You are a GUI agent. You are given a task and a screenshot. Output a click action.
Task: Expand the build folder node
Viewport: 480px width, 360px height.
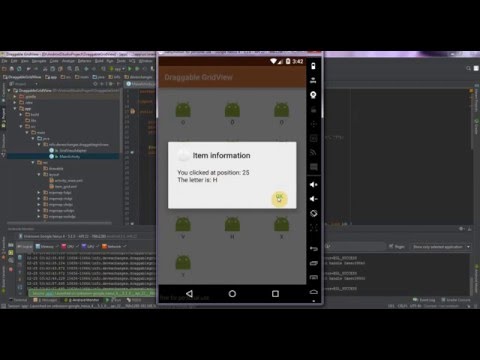pyautogui.click(x=21, y=115)
